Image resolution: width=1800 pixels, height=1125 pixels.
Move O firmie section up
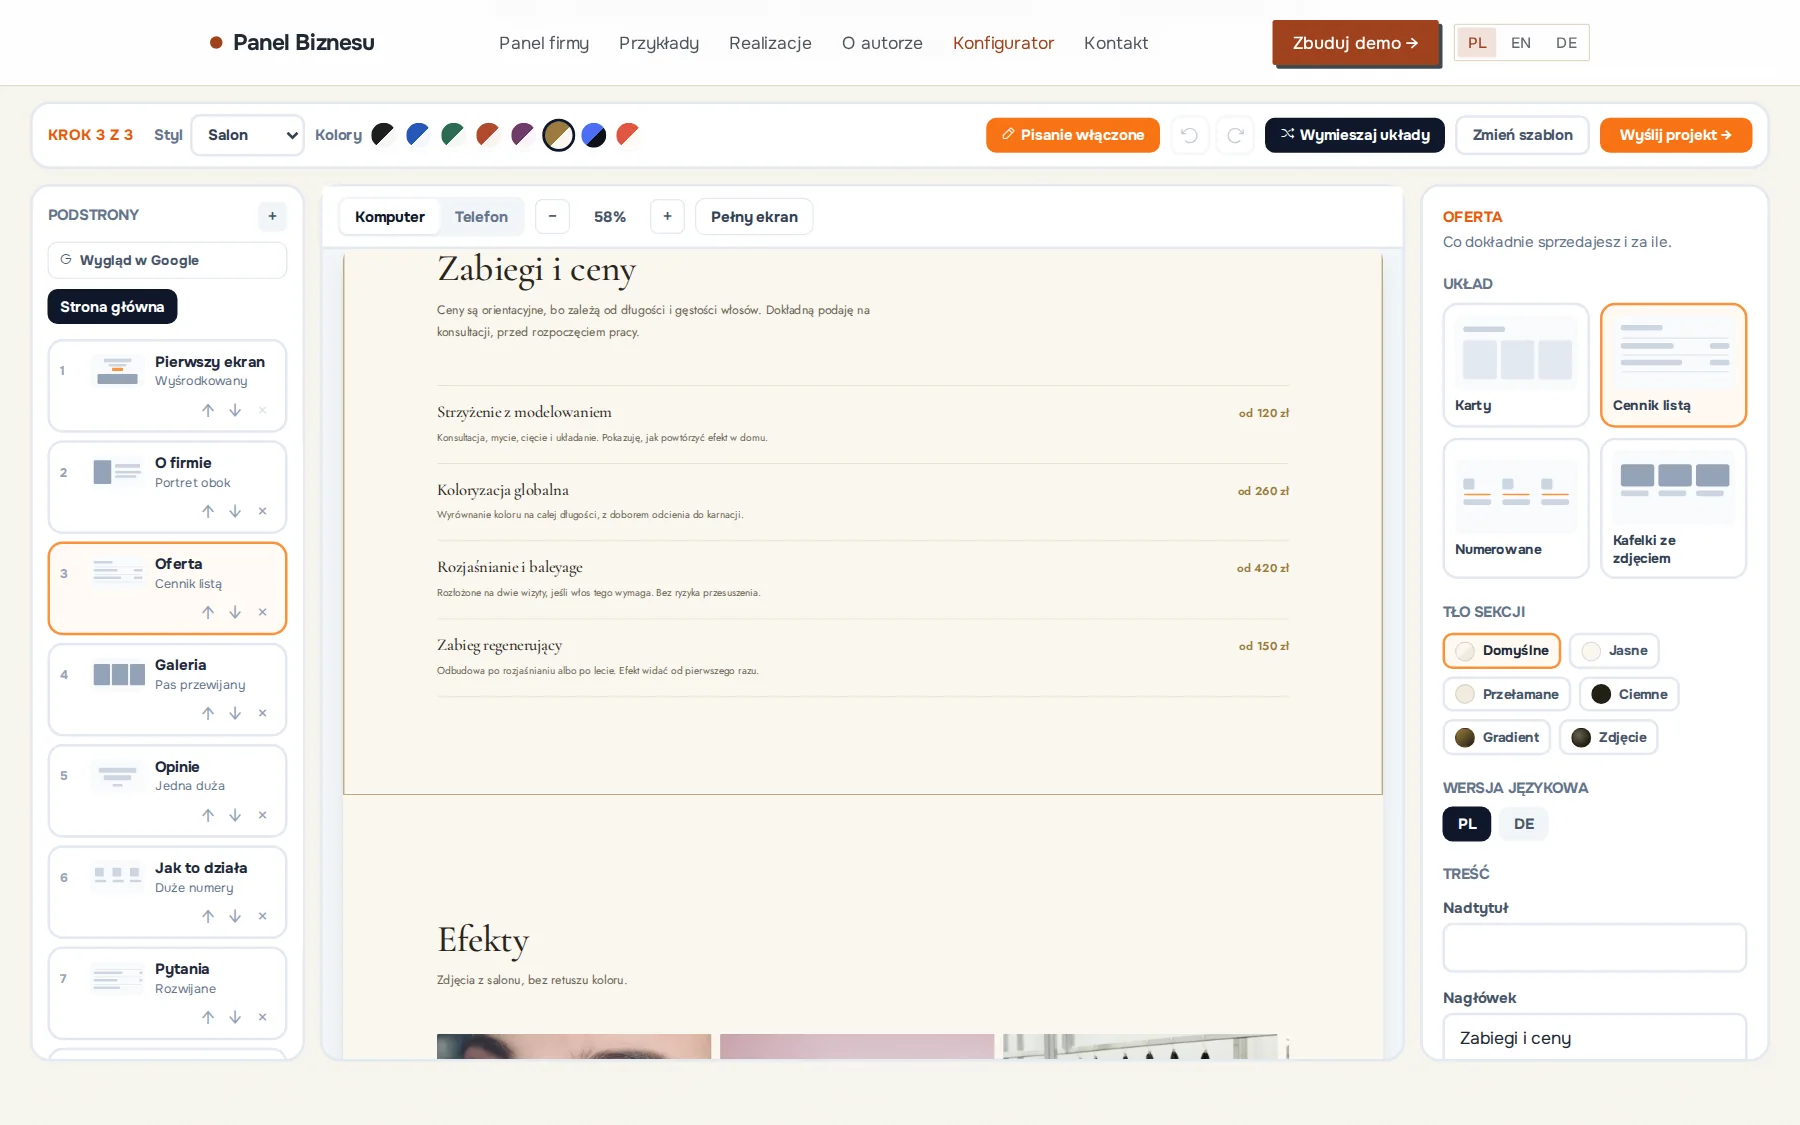tap(208, 511)
